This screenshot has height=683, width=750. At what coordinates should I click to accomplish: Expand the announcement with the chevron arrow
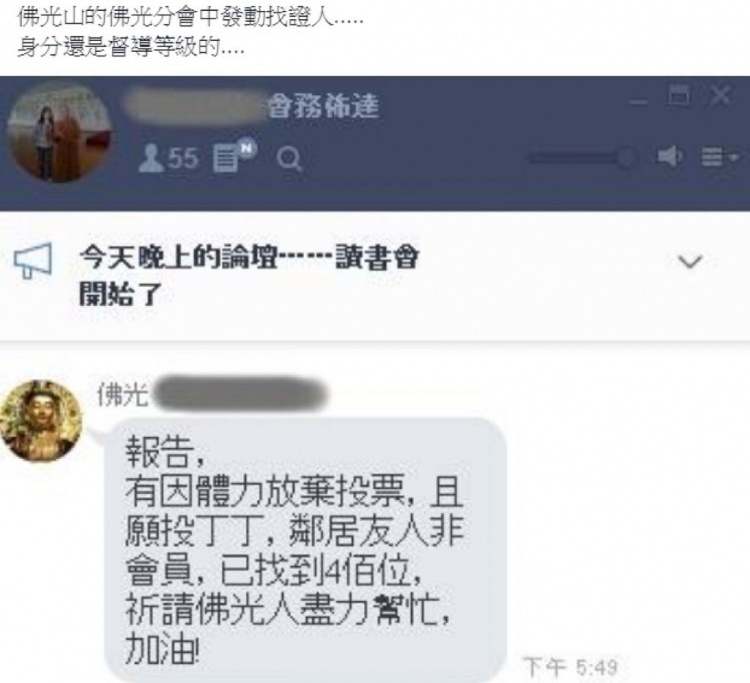click(690, 261)
